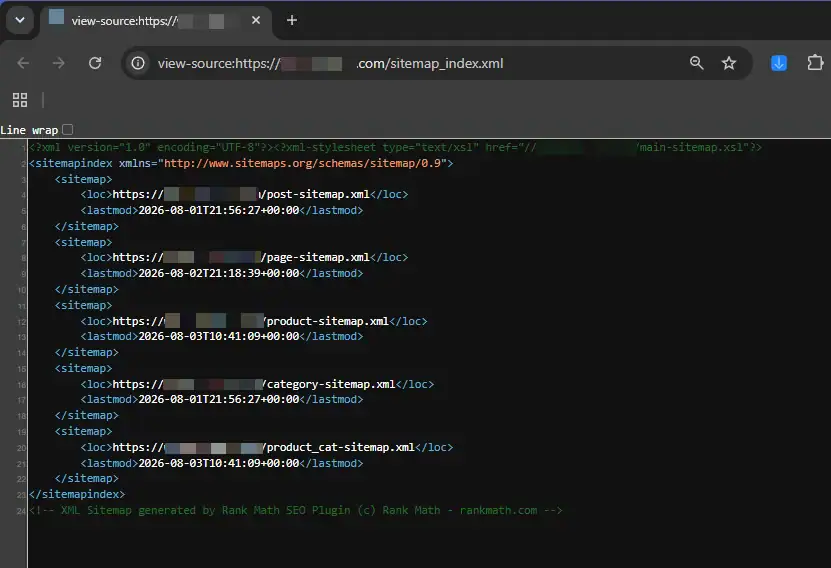Viewport: 831px width, 568px height.
Task: View site information icon in address bar
Action: pyautogui.click(x=138, y=64)
